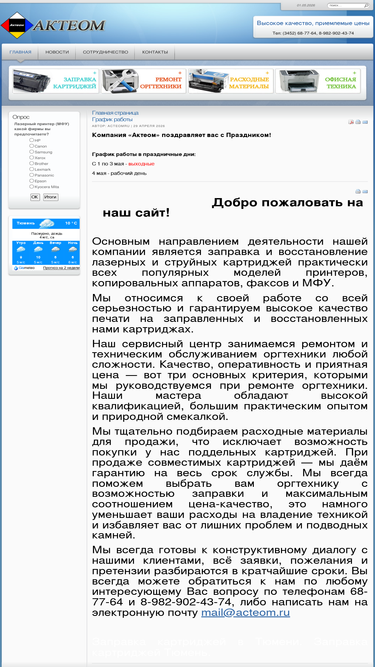Go to КОНТАКТЫ menu item
The width and height of the screenshot is (375, 667).
[155, 52]
